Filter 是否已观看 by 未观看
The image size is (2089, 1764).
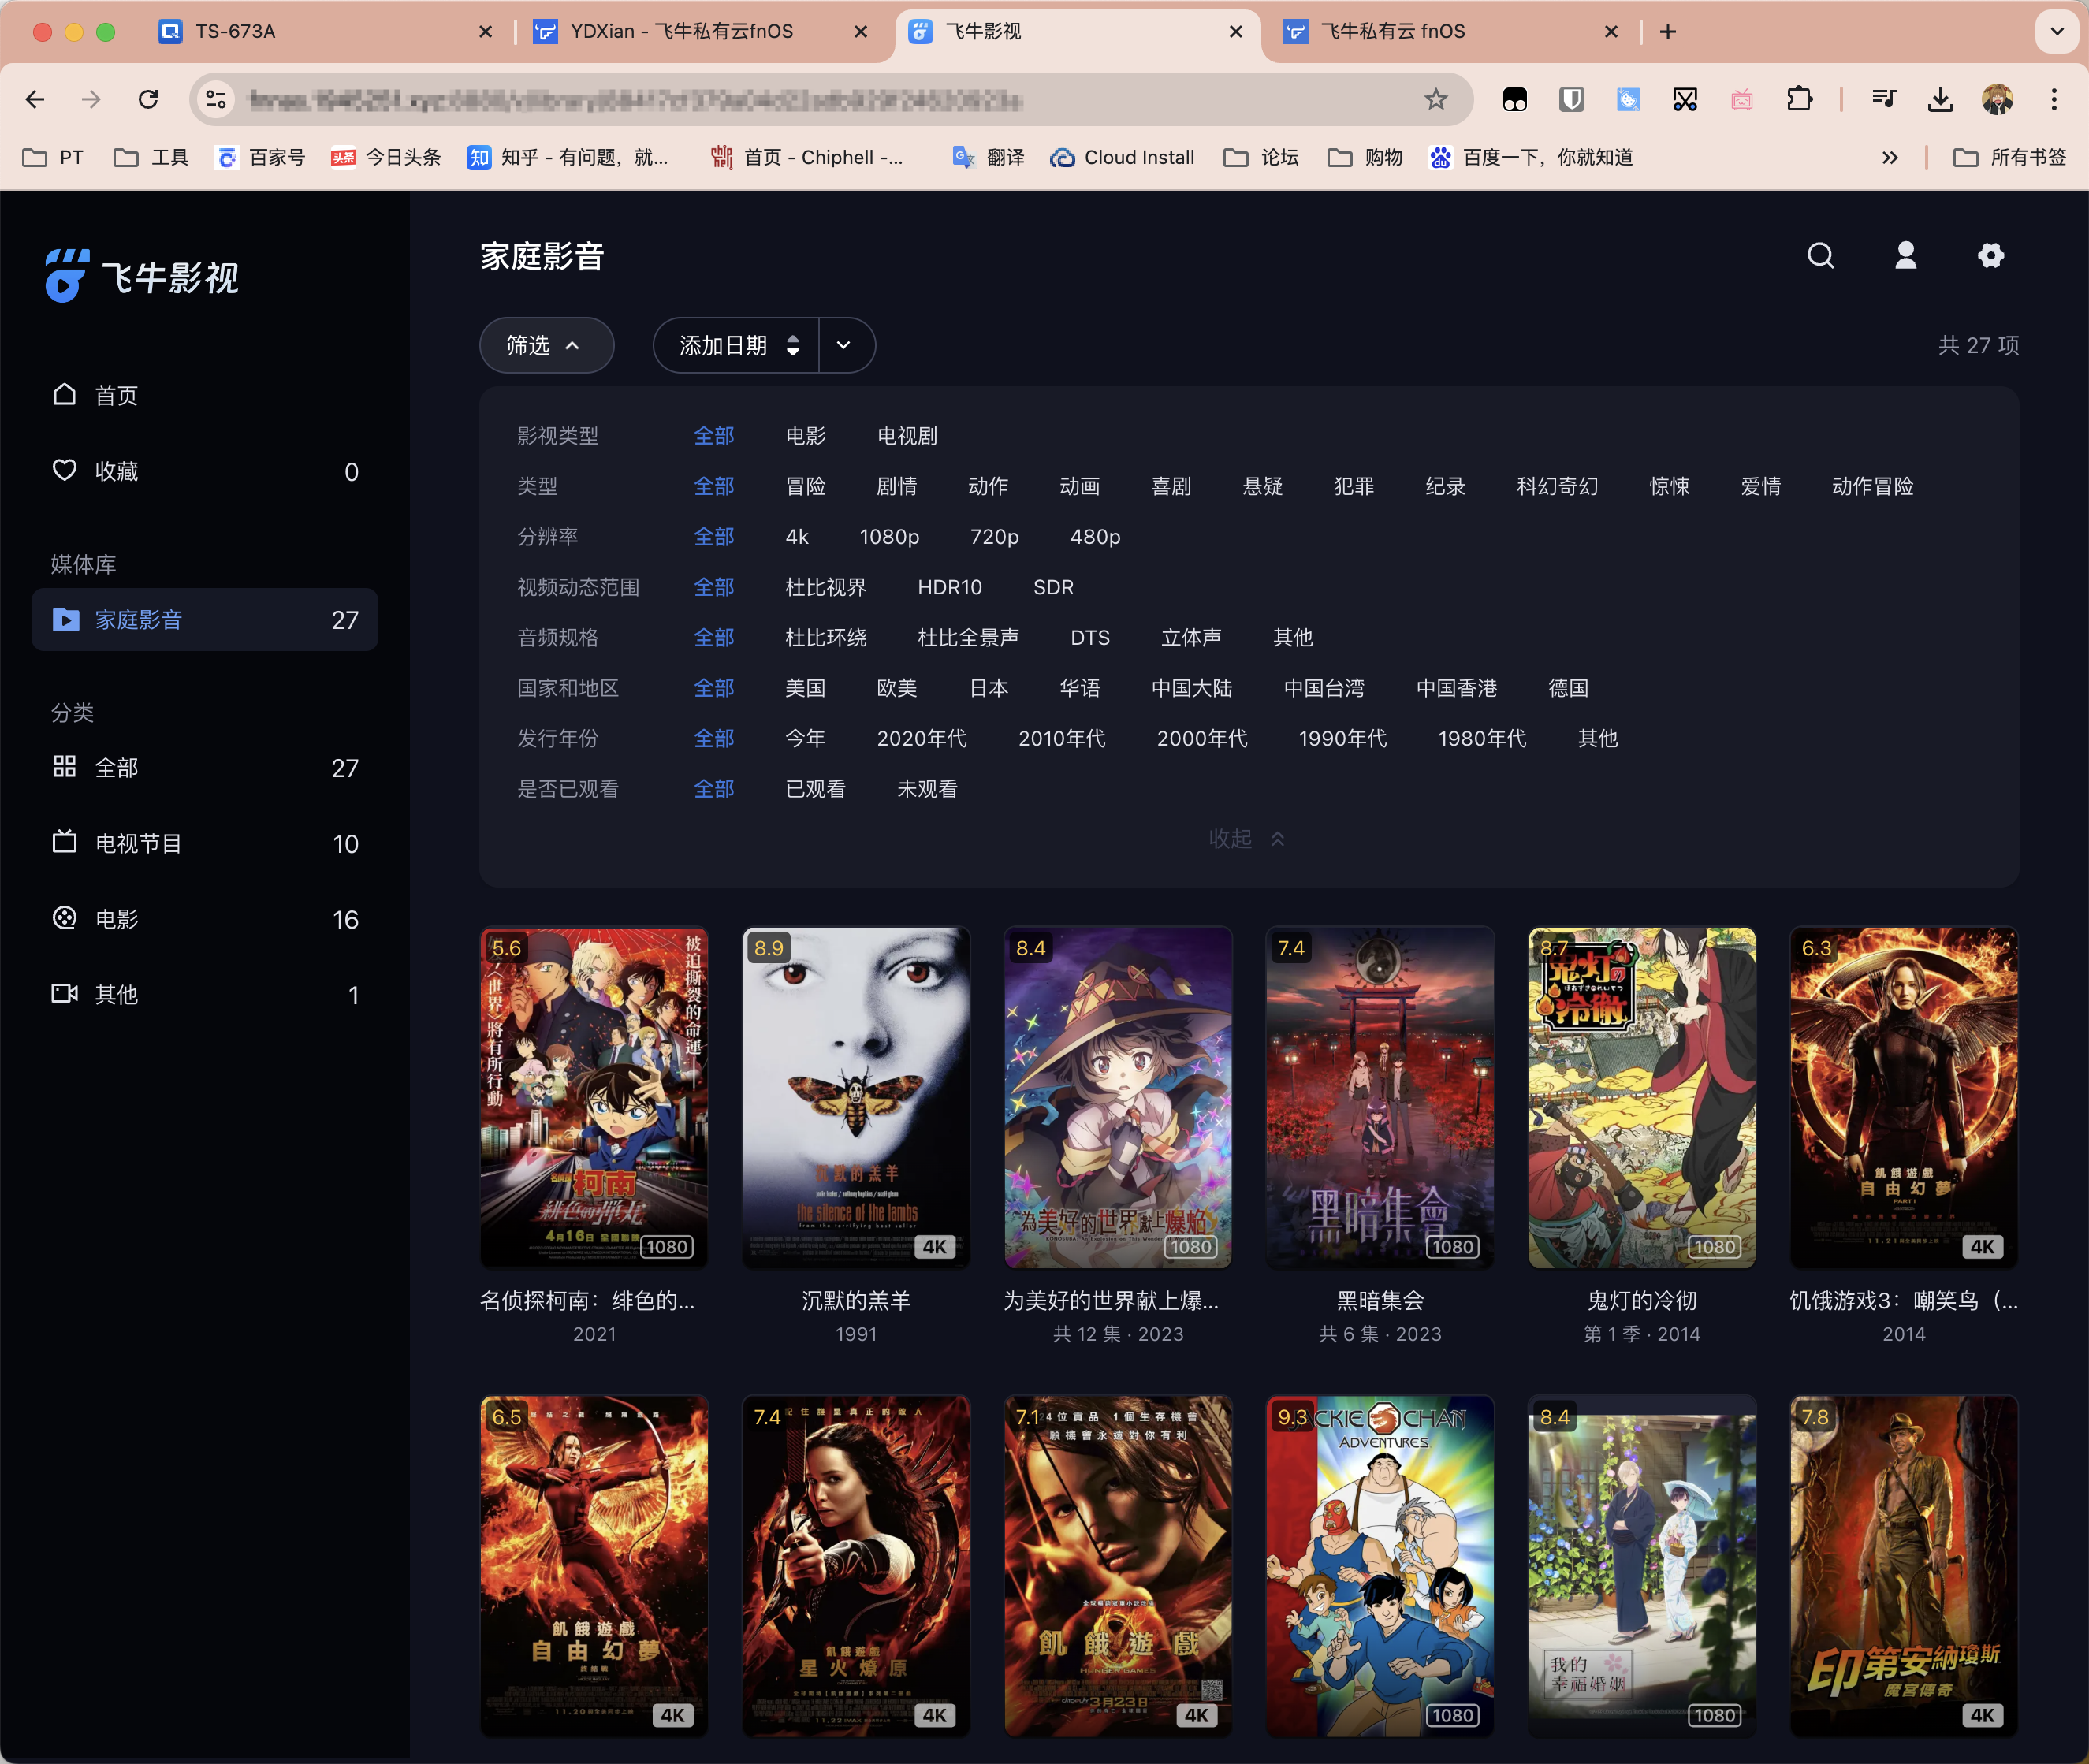[927, 789]
